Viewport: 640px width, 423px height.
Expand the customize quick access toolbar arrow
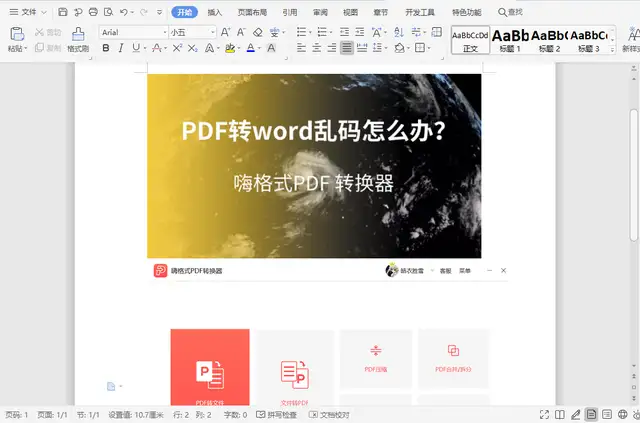[160, 12]
